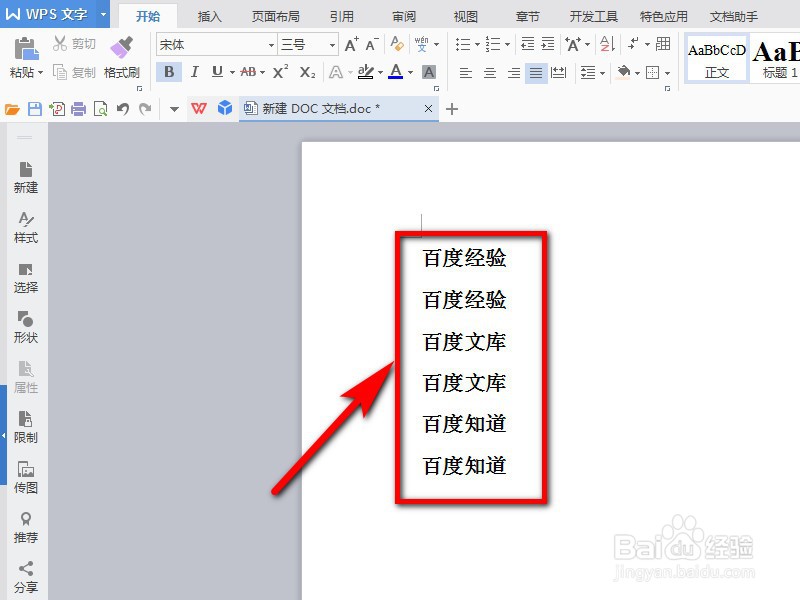
Task: Click the open folder icon in quick toolbar
Action: coord(12,109)
